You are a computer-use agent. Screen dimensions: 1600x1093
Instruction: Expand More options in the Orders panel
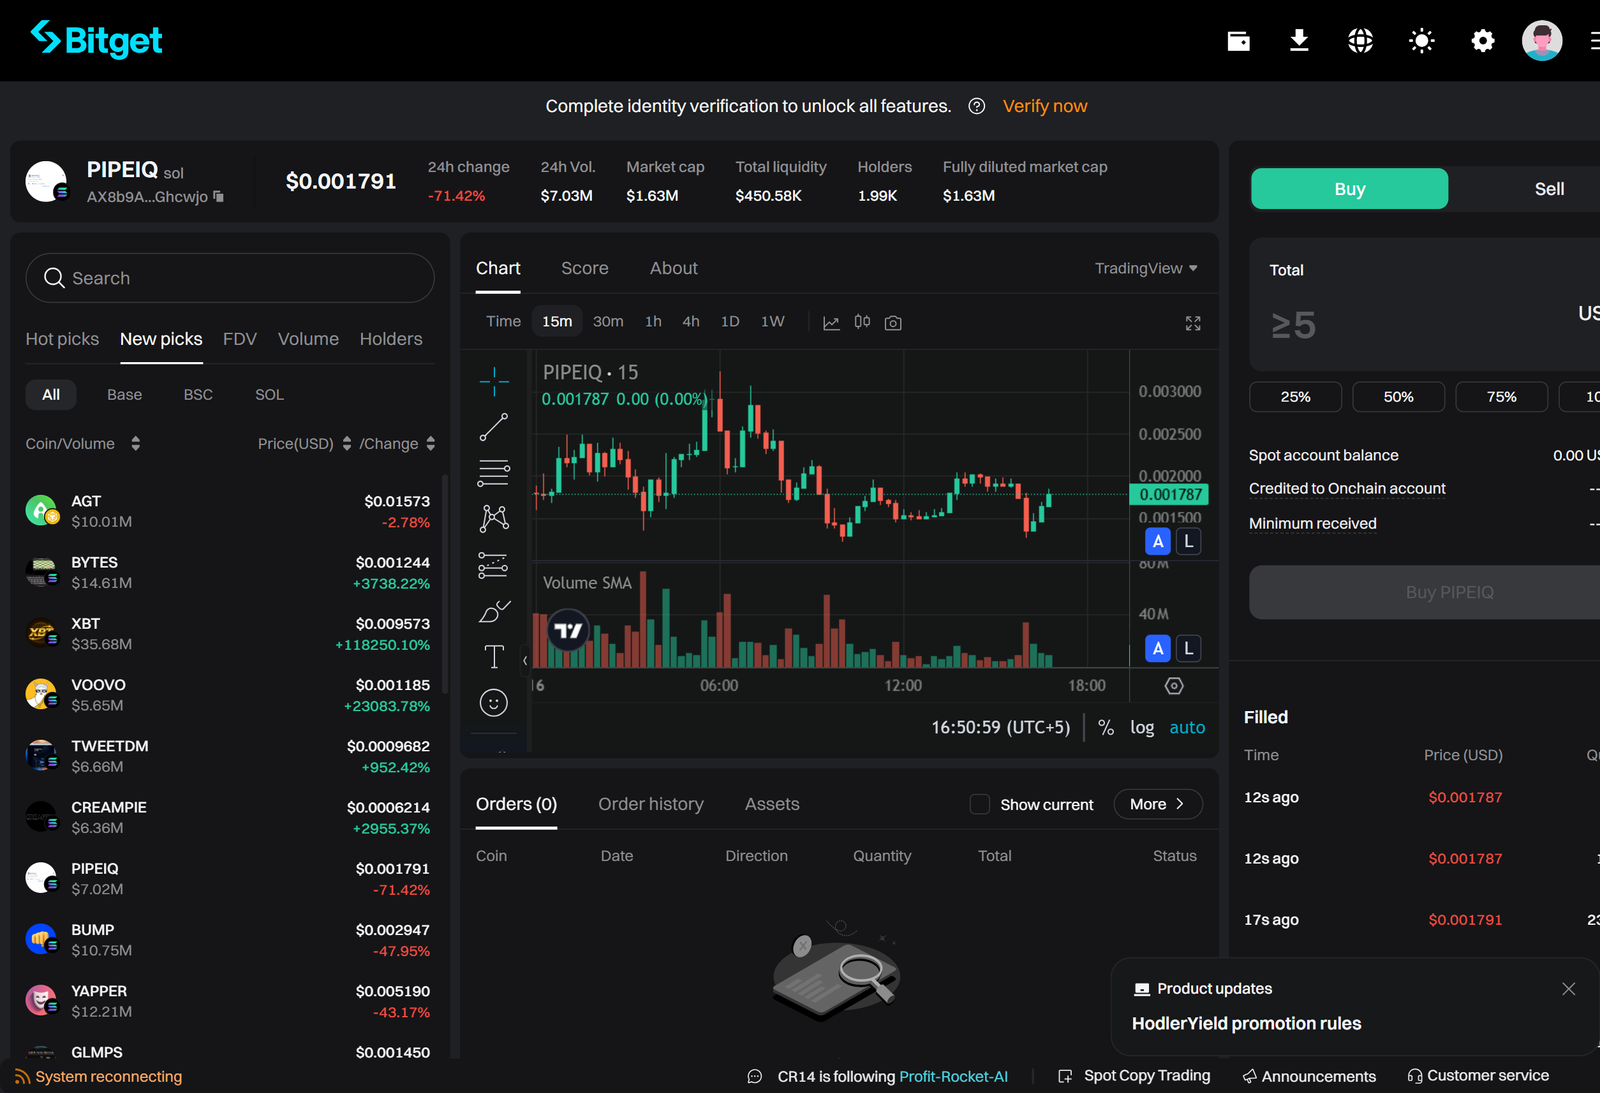click(1157, 804)
